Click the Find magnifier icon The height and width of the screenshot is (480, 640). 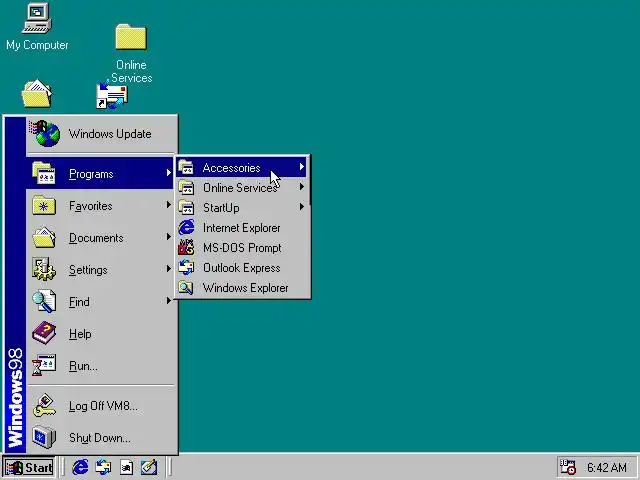tap(44, 301)
